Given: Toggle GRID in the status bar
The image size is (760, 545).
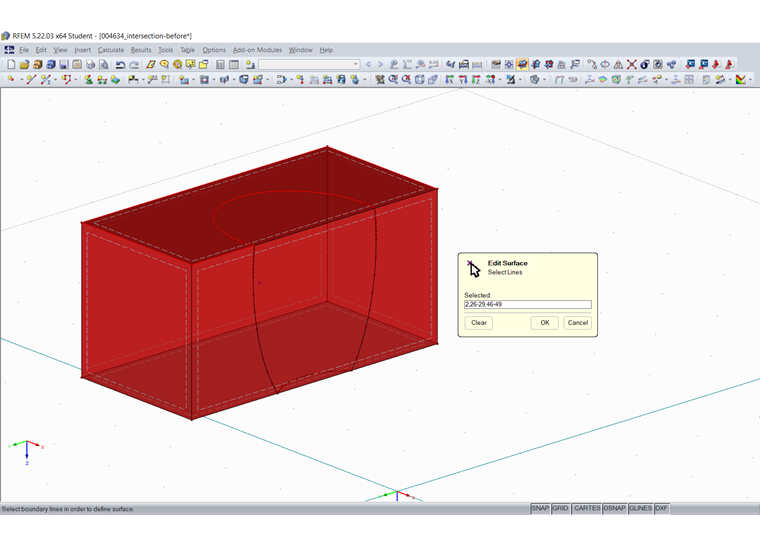Looking at the screenshot, I should pyautogui.click(x=560, y=508).
